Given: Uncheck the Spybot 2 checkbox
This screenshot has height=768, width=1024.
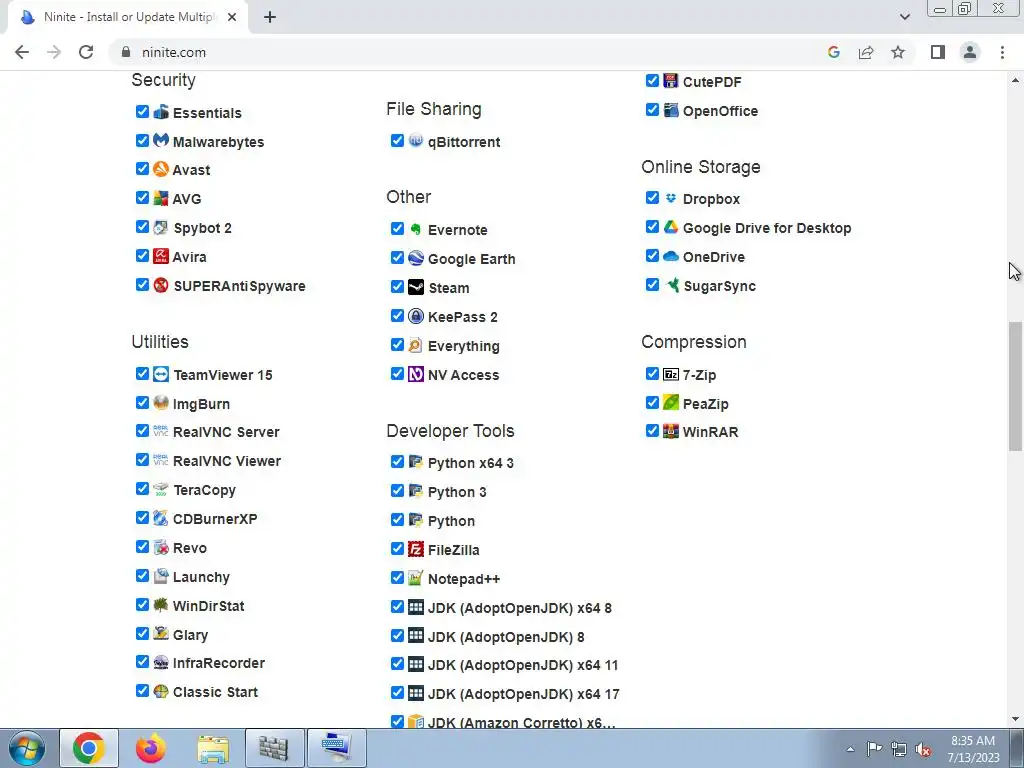Looking at the screenshot, I should [x=142, y=227].
